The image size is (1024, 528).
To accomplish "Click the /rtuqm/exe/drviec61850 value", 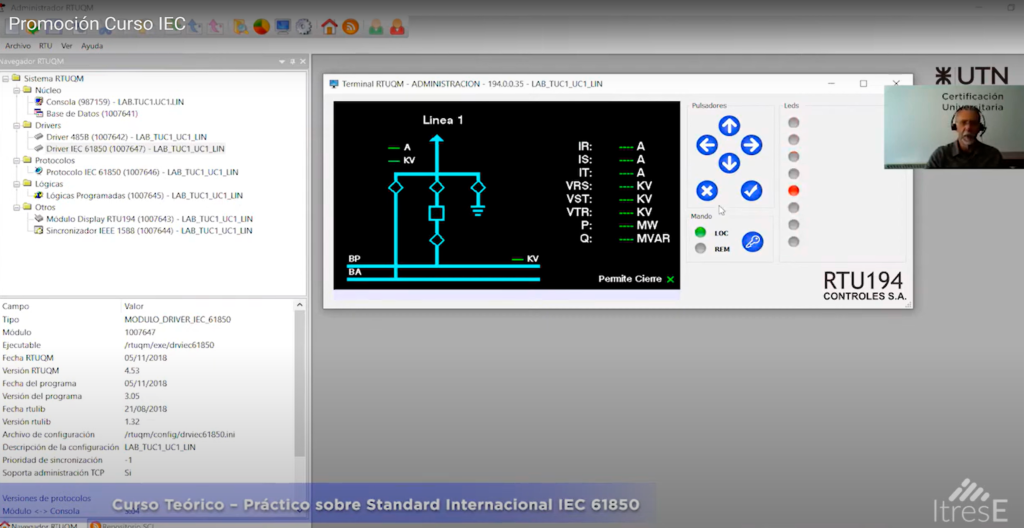I will coord(169,345).
